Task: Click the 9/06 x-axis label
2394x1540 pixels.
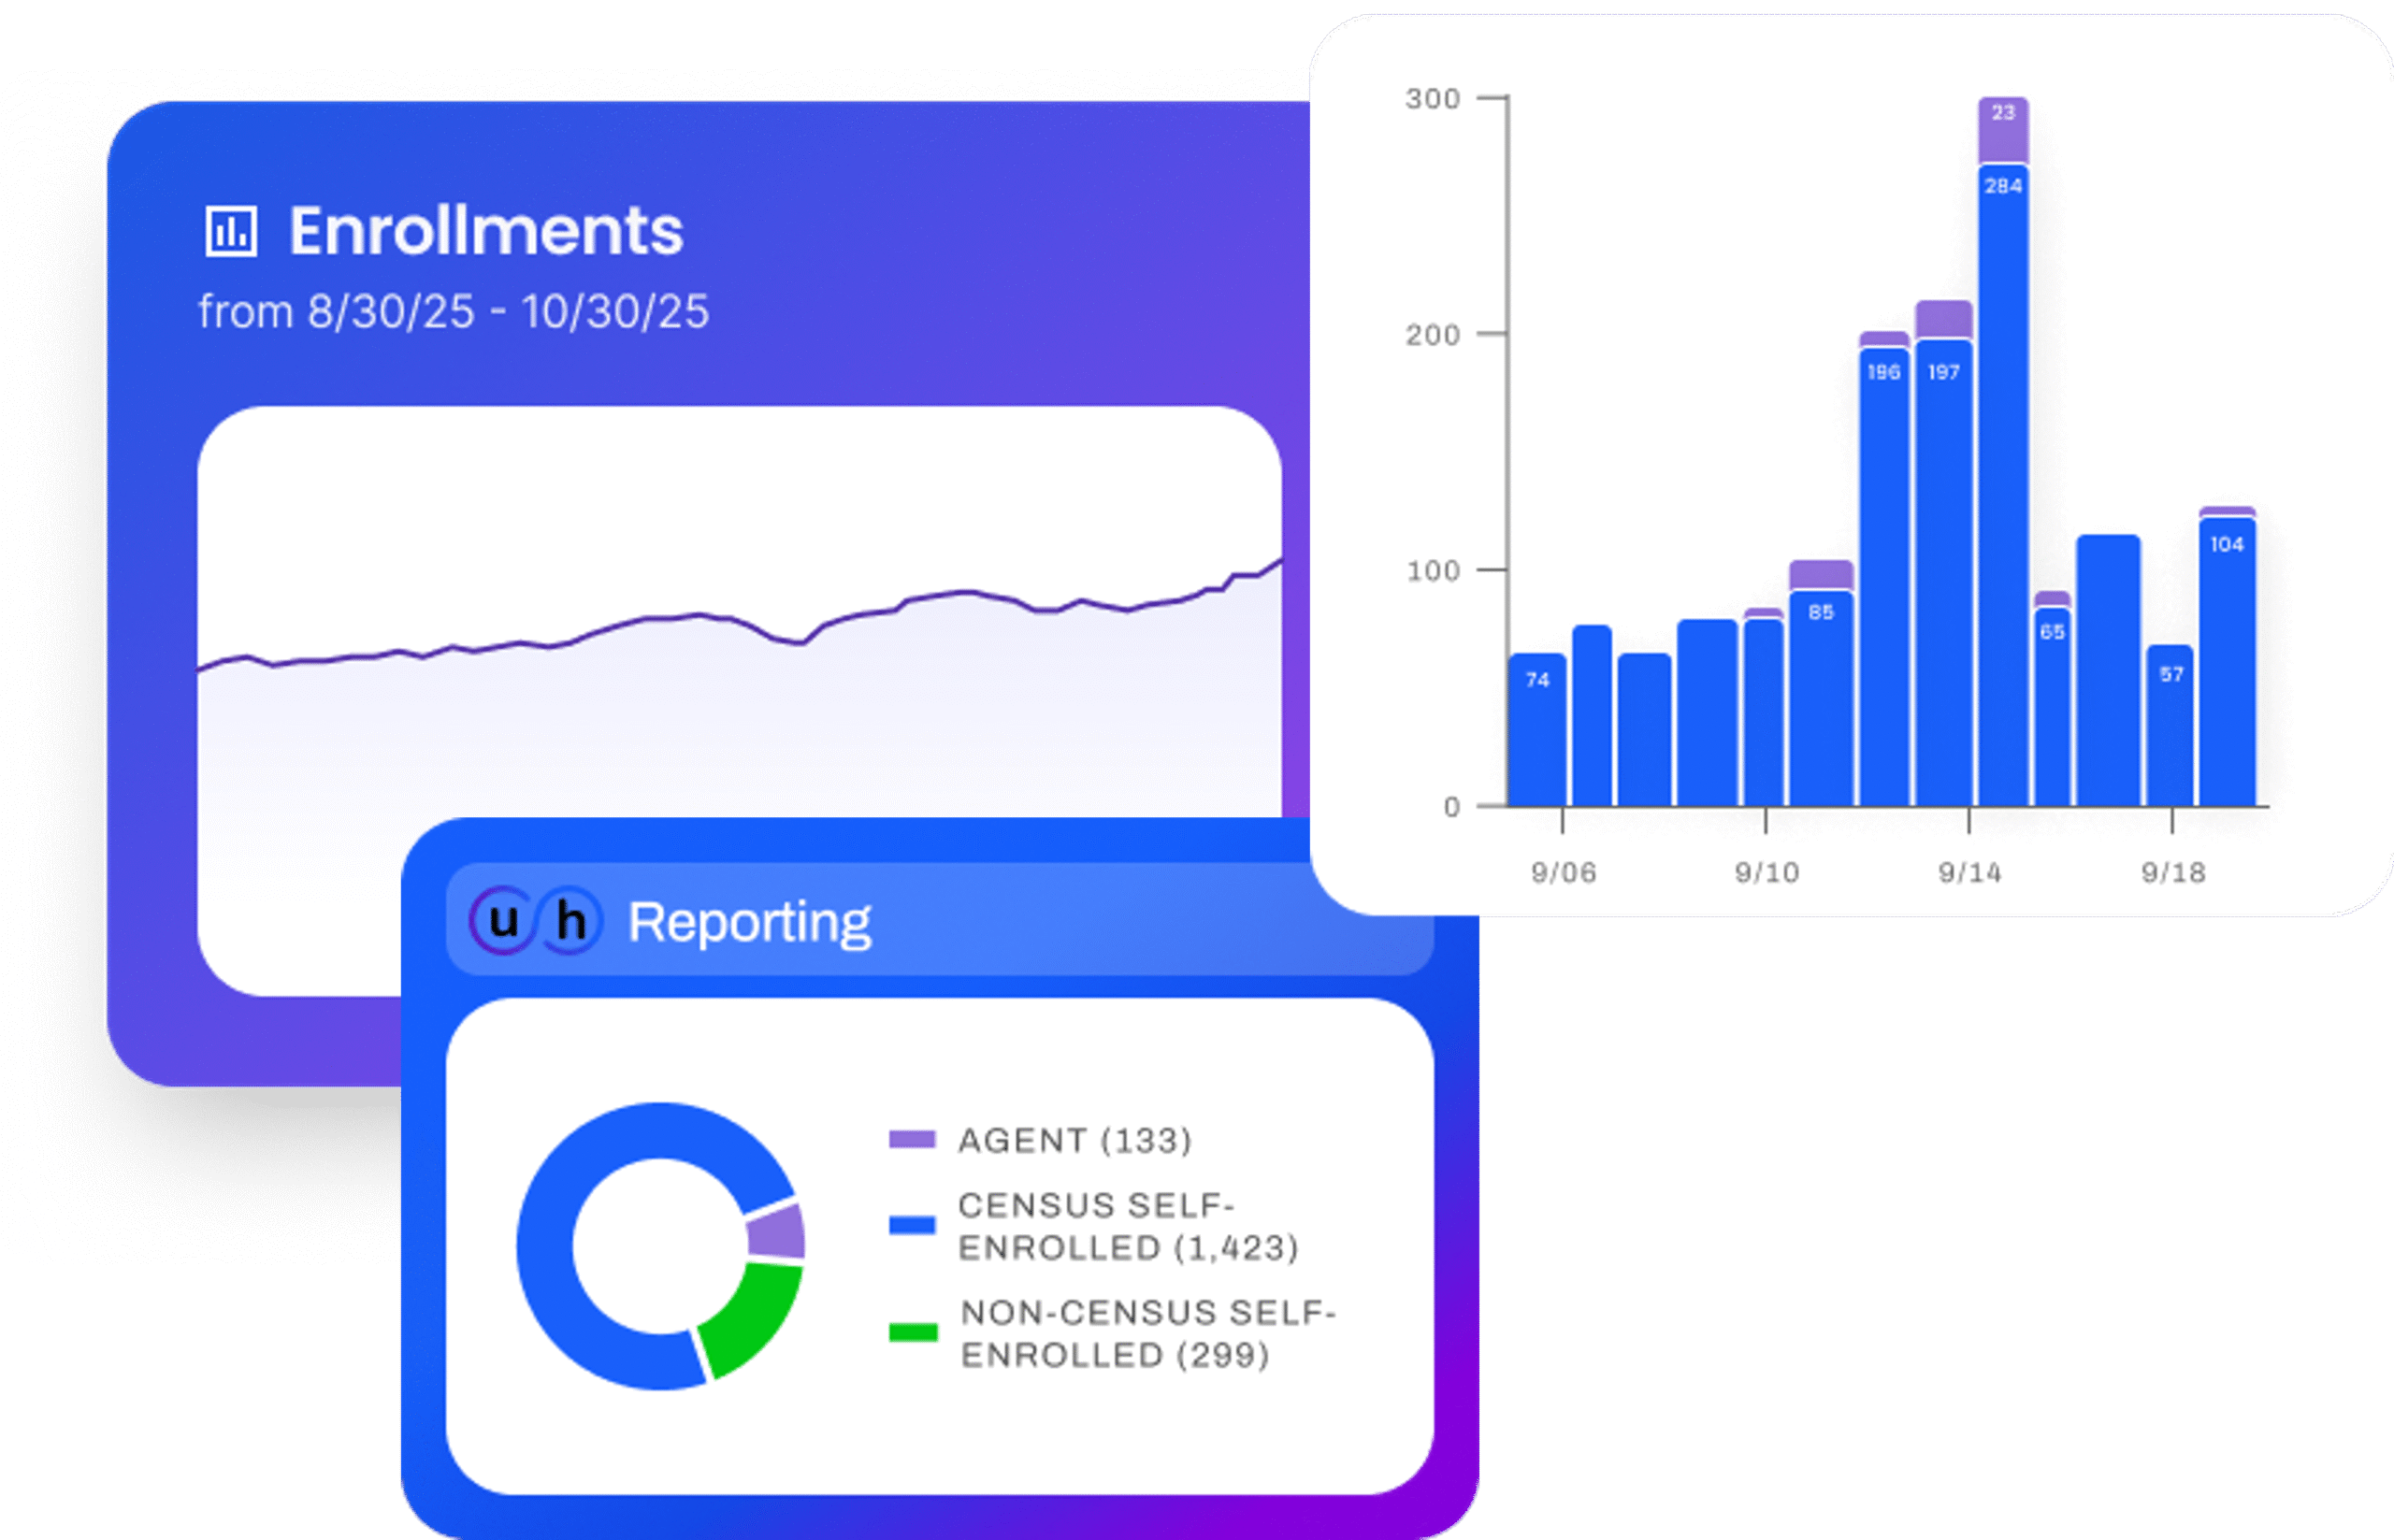Action: coord(1563,873)
